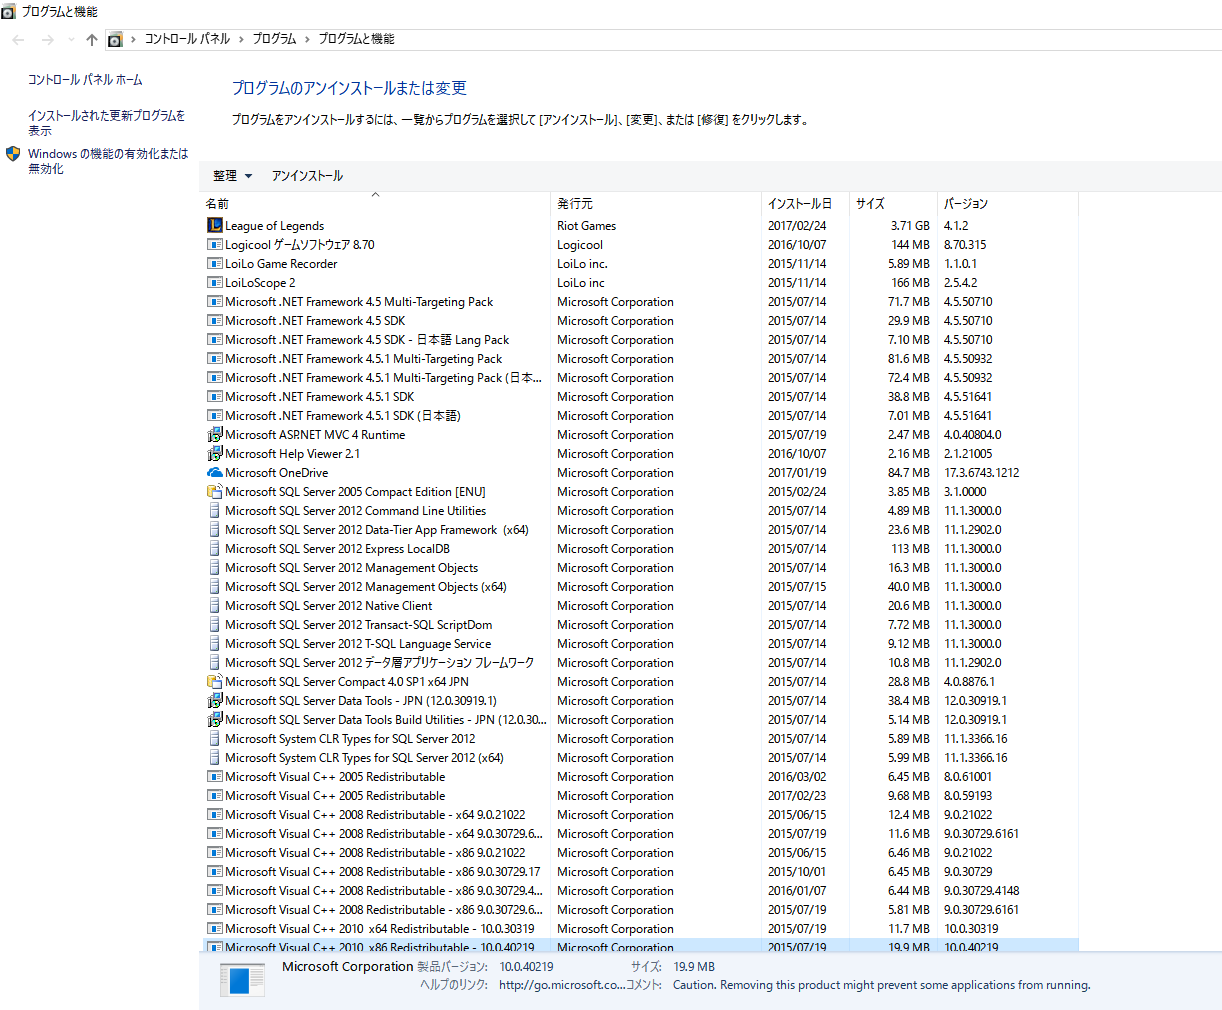Viewport: 1222px width, 1010px height.
Task: Click version 4.0.8876.1 cell
Action: click(x=972, y=681)
